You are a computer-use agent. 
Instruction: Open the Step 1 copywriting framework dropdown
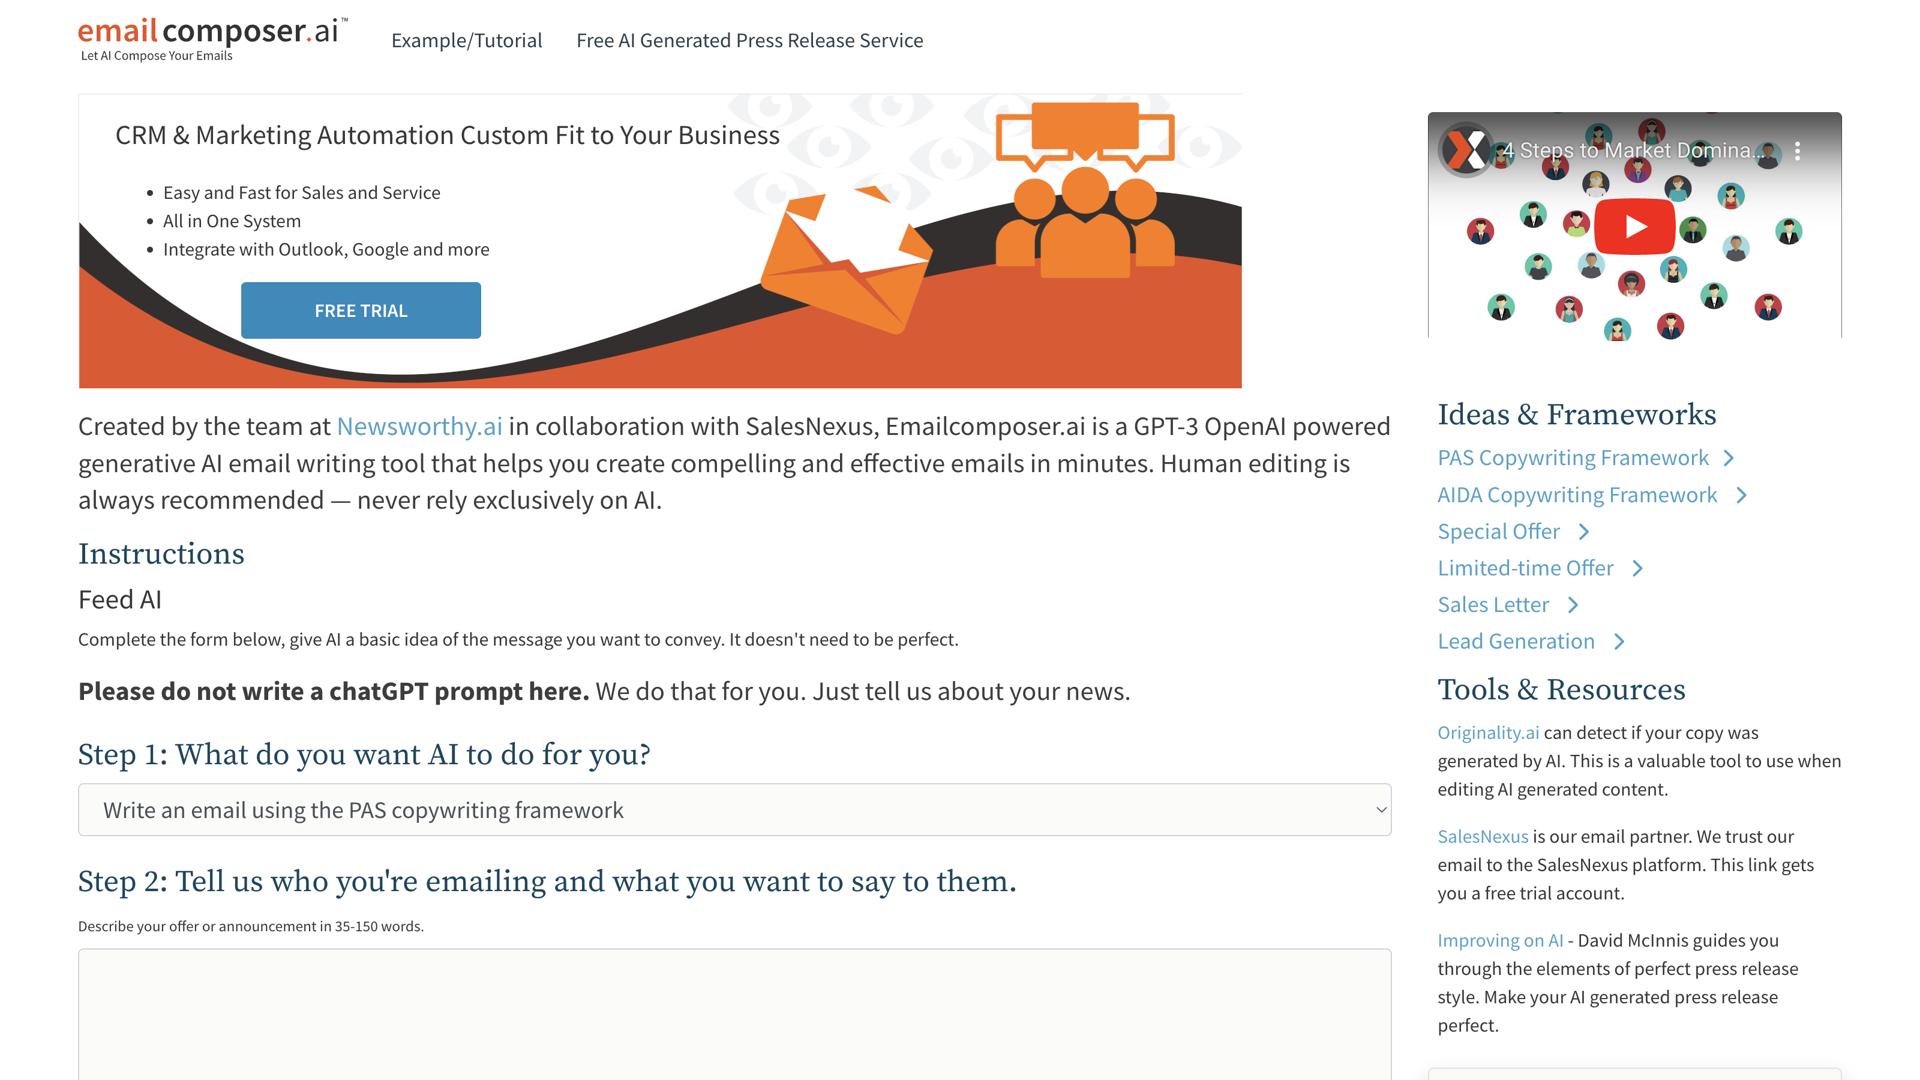point(735,810)
